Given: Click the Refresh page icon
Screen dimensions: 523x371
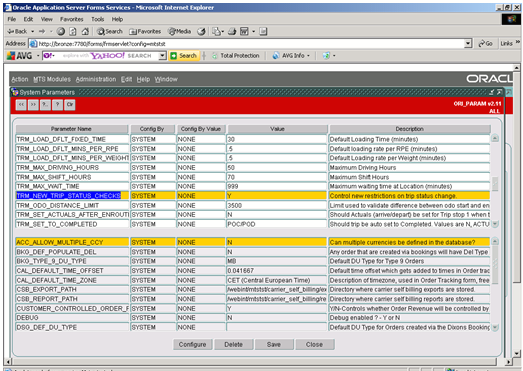Looking at the screenshot, I should [73, 31].
